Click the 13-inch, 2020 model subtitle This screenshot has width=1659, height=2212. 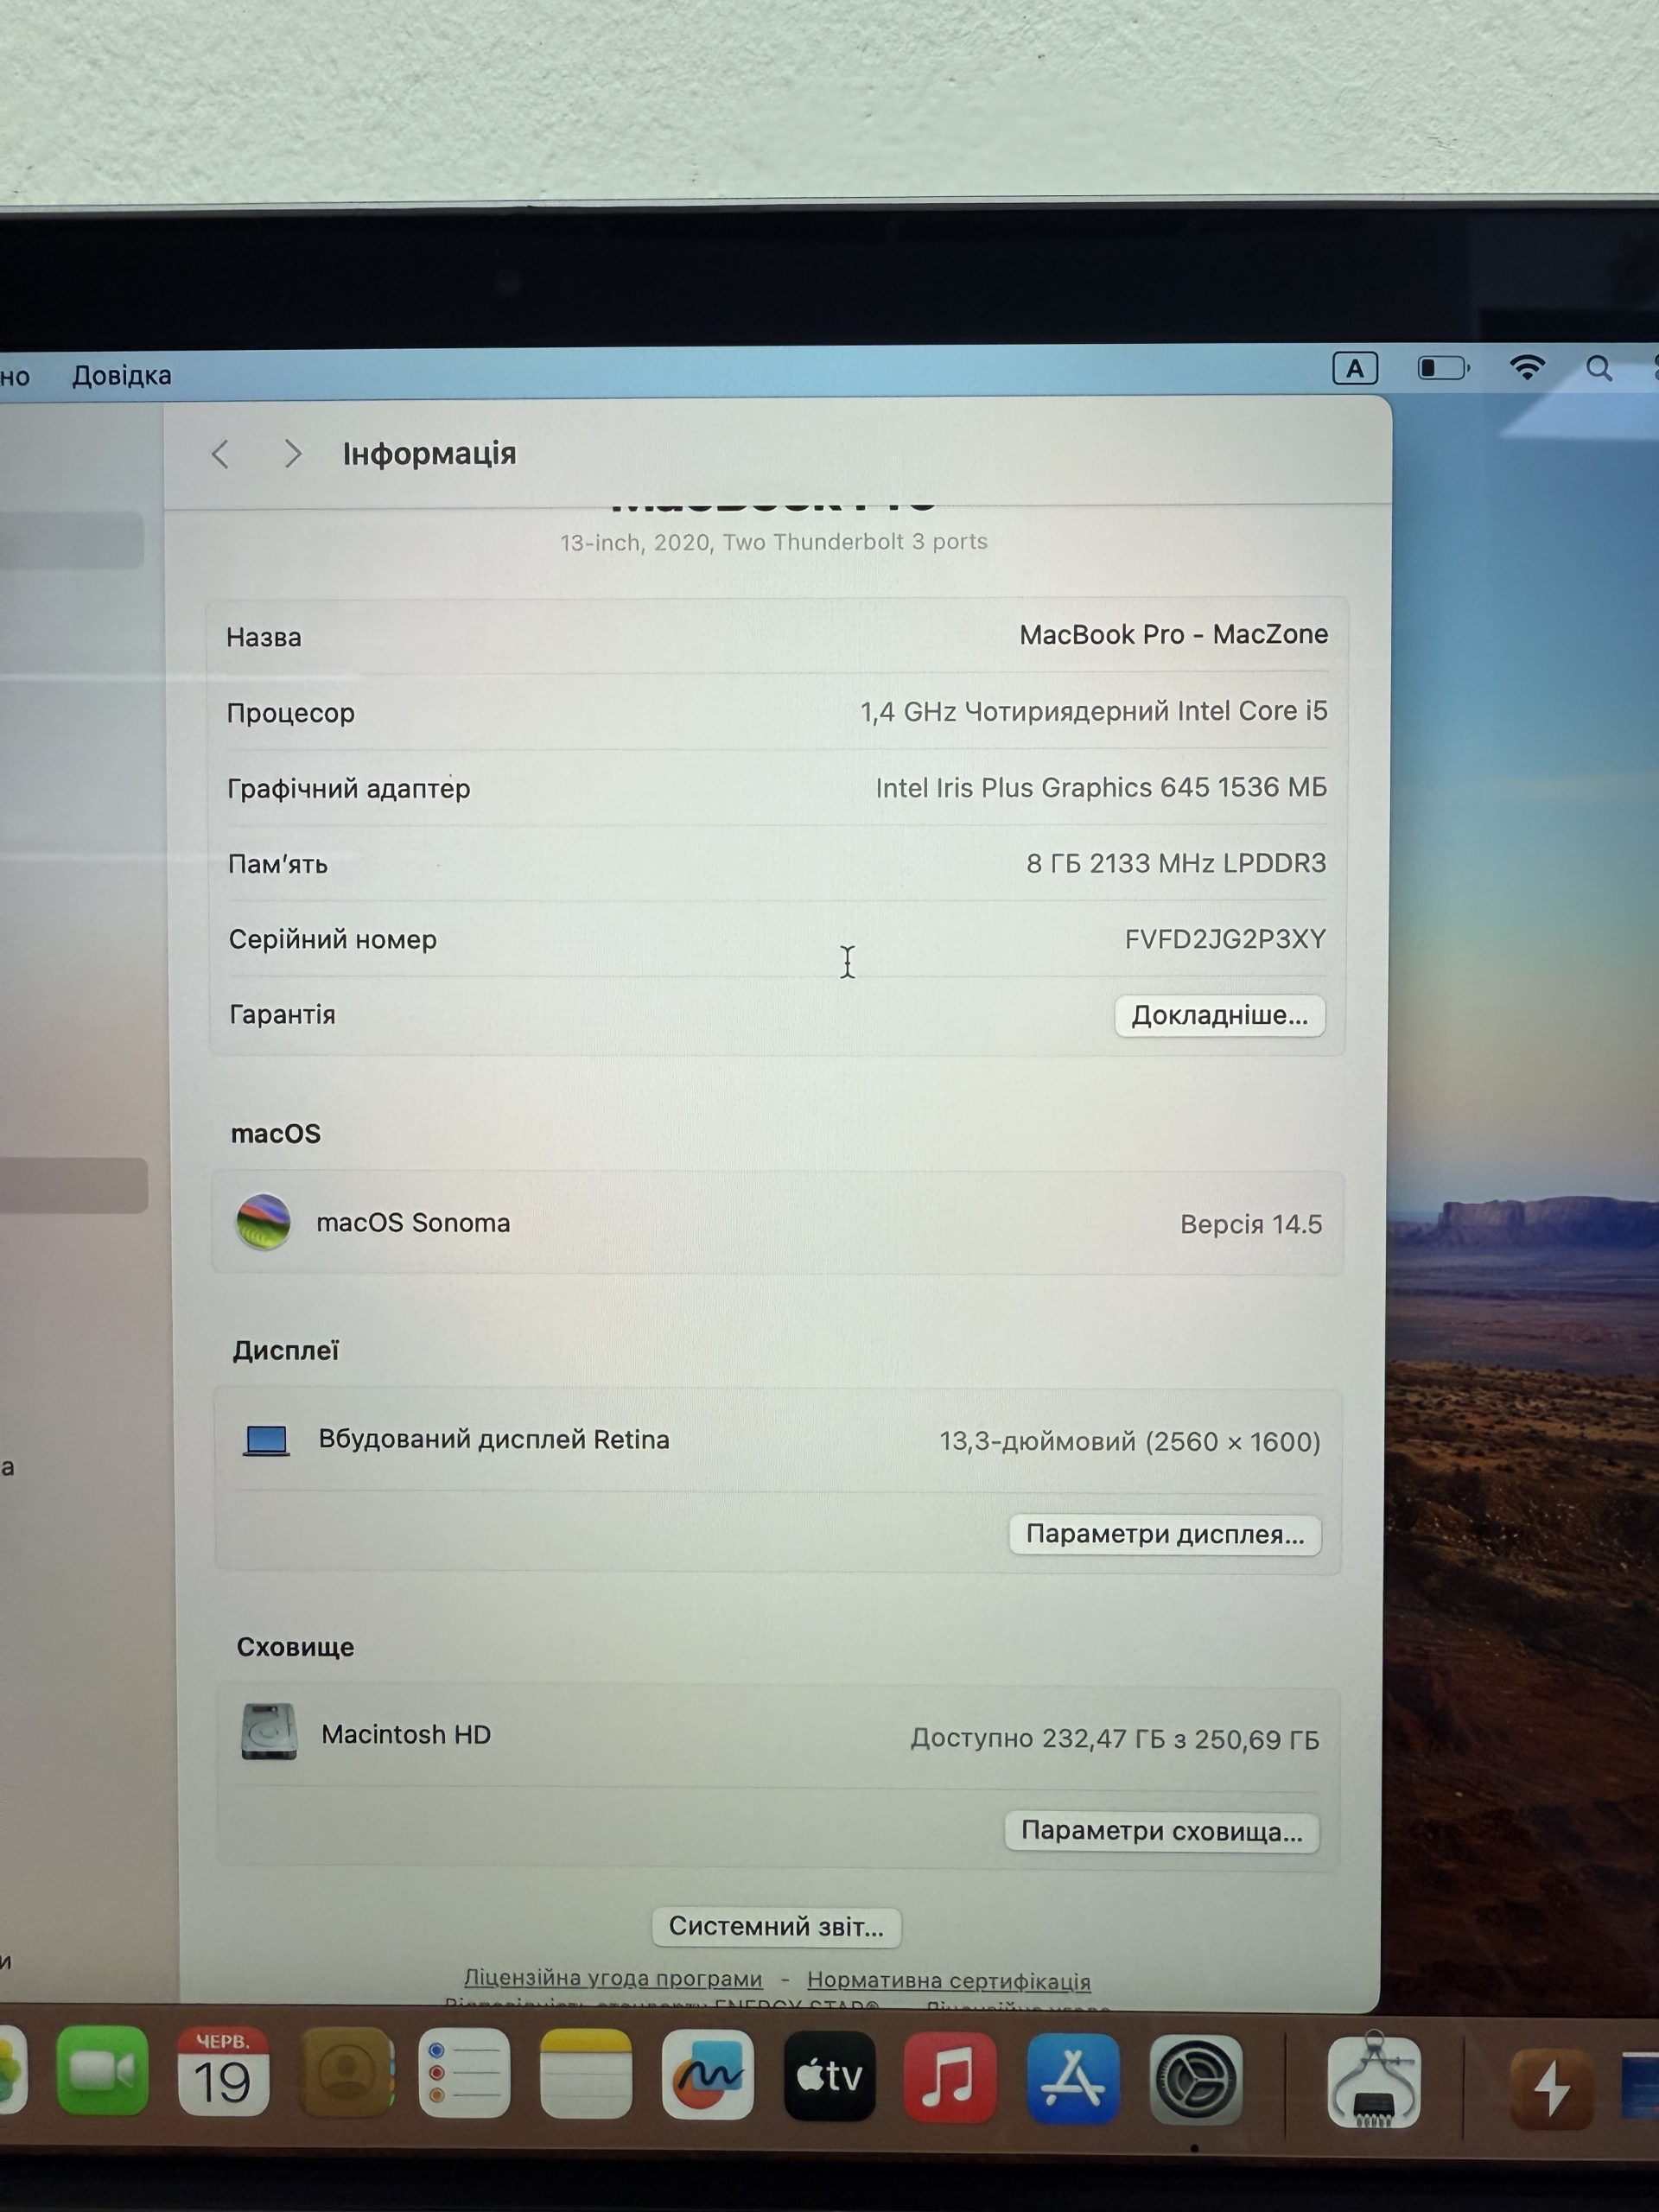(x=774, y=542)
